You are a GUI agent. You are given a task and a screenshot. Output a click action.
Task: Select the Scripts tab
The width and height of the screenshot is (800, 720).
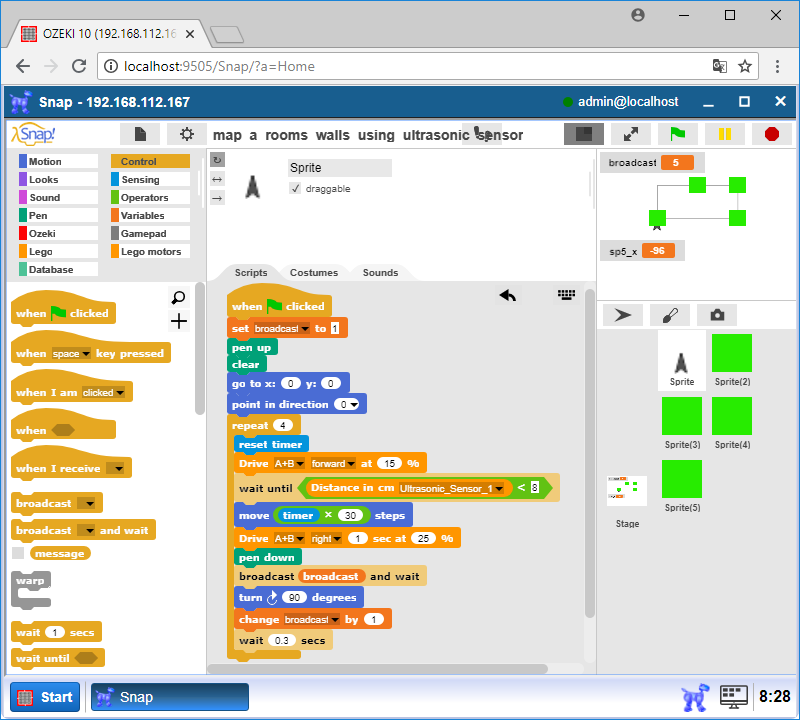tap(251, 272)
